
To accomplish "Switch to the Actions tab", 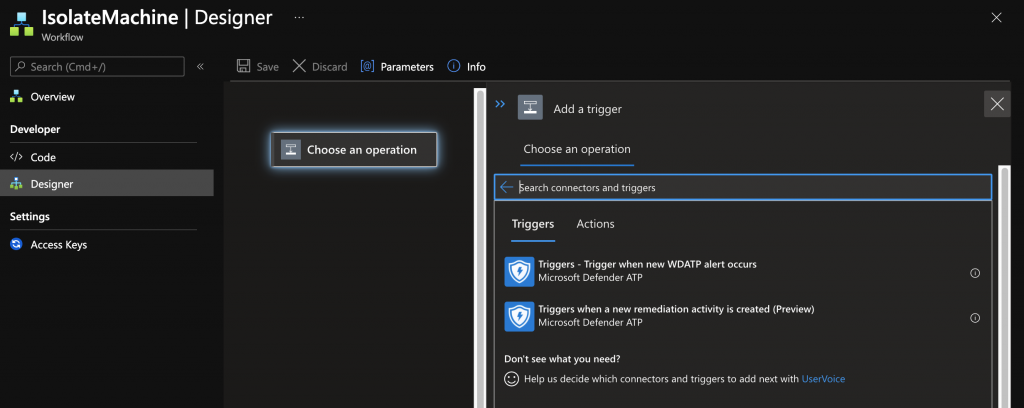I will coord(595,224).
